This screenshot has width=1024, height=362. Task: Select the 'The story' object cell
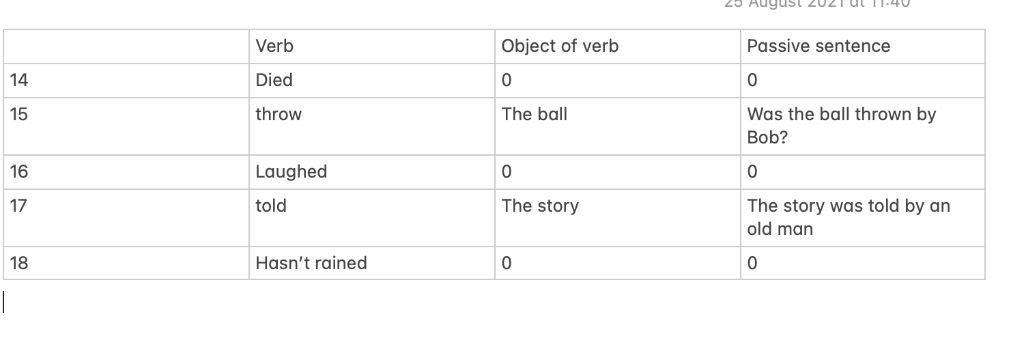[x=618, y=218]
